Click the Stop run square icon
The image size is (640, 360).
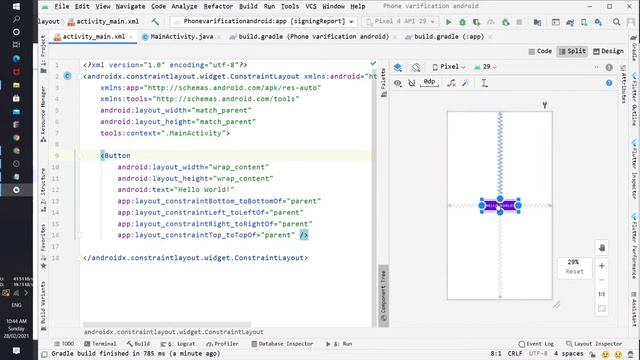(x=519, y=22)
